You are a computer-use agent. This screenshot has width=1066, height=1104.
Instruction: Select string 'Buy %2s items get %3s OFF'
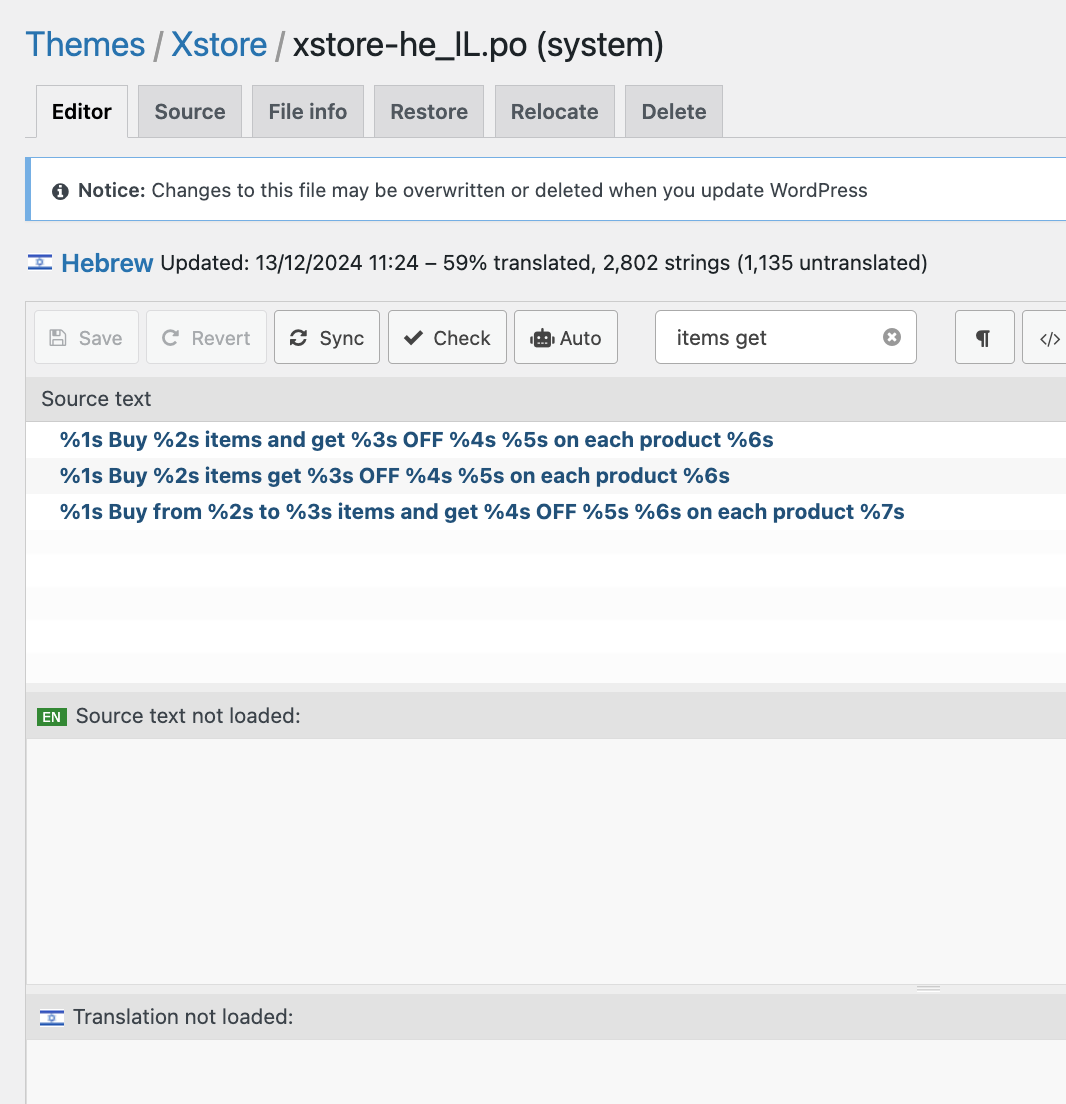546,476
